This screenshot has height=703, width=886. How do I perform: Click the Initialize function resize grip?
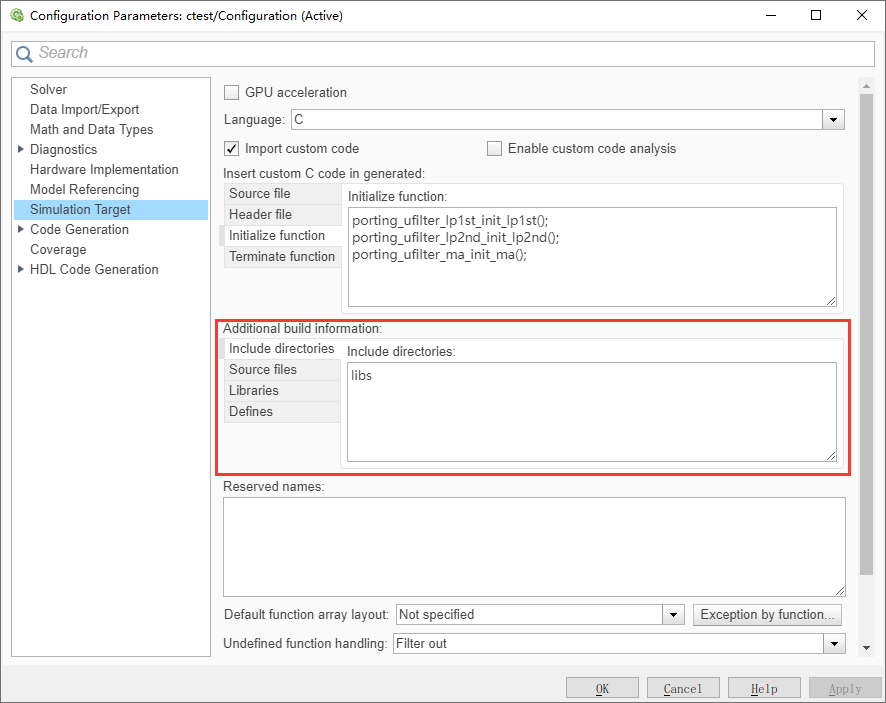(831, 301)
